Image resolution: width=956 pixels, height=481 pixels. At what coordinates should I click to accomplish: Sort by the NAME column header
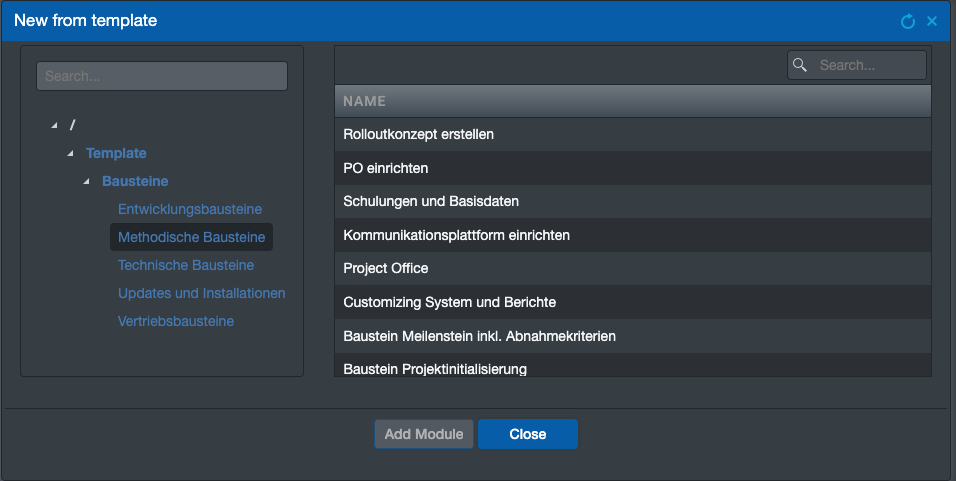coord(632,101)
